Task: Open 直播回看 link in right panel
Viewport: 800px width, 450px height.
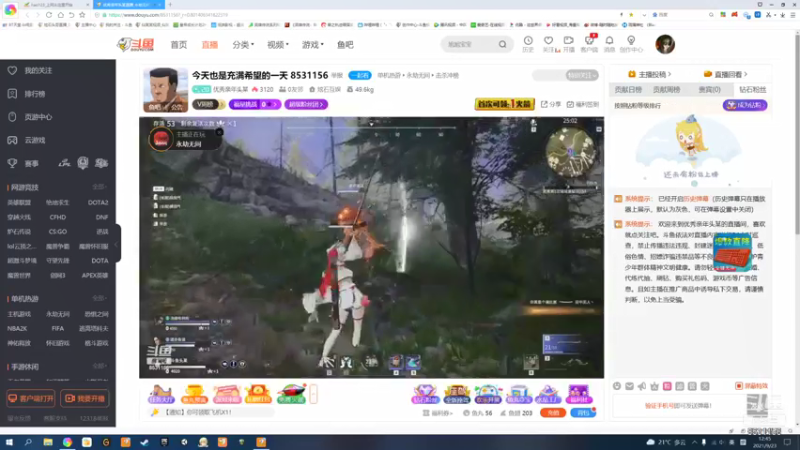Action: (x=725, y=74)
